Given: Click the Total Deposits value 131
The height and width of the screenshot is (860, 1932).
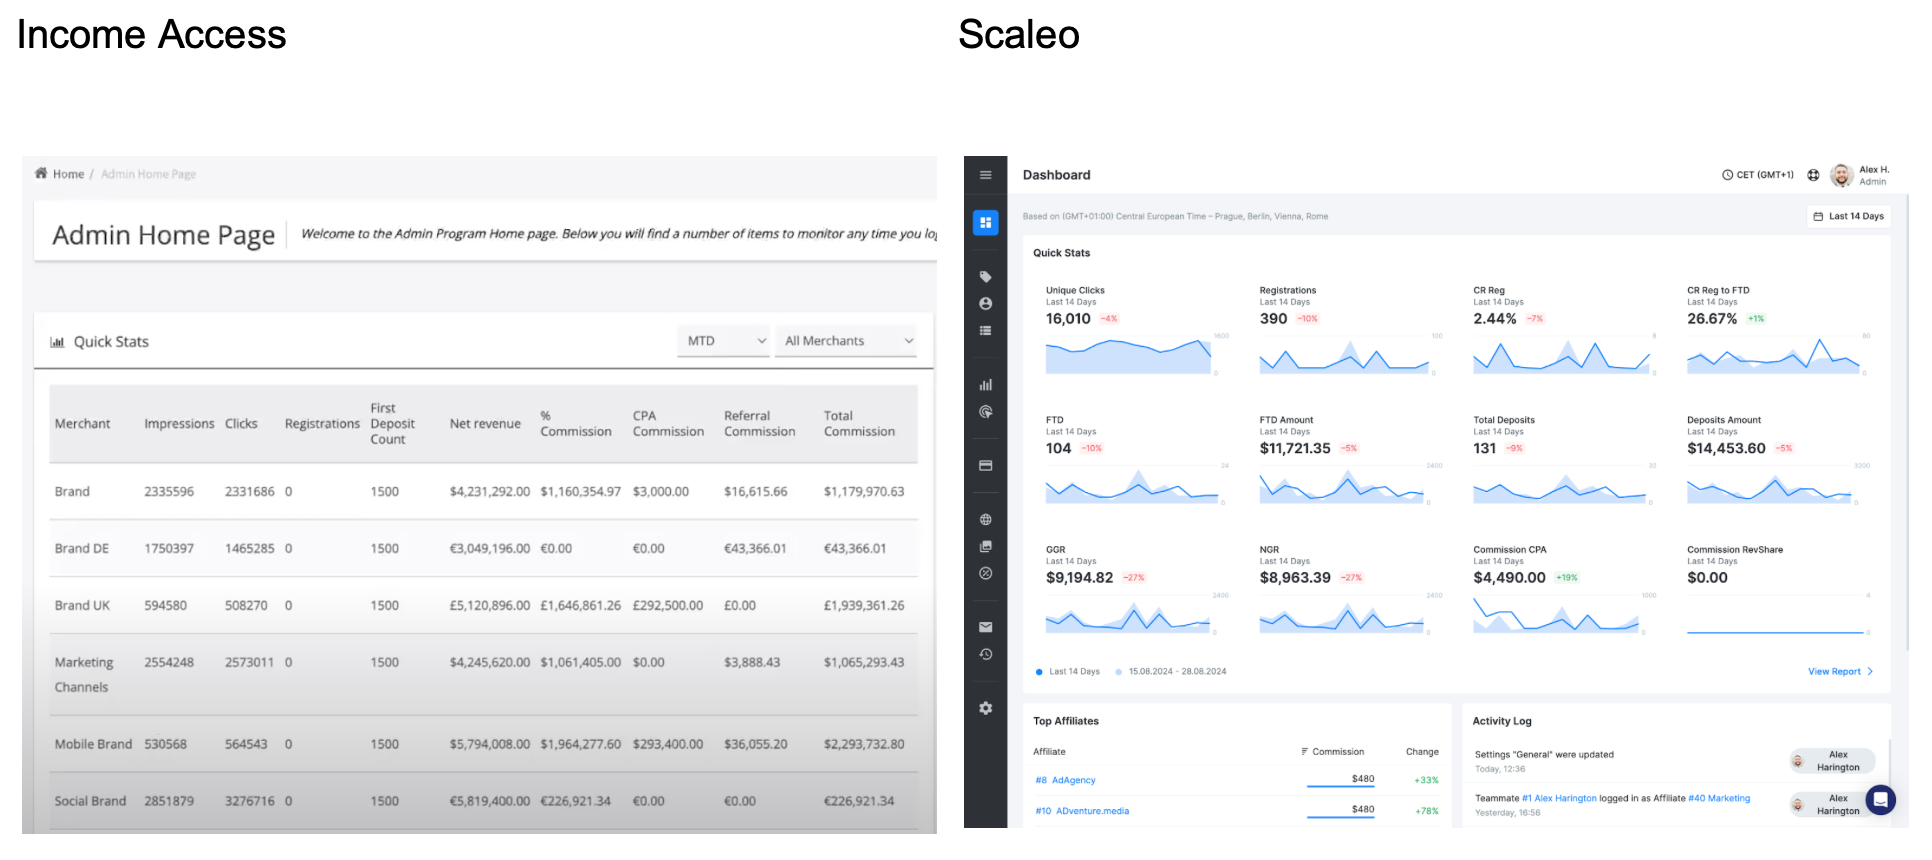Looking at the screenshot, I should click(1484, 449).
